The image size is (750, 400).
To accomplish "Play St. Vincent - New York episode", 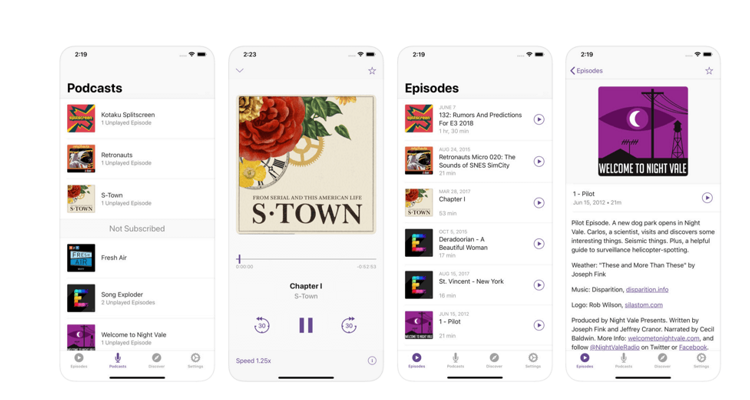I will (x=539, y=285).
